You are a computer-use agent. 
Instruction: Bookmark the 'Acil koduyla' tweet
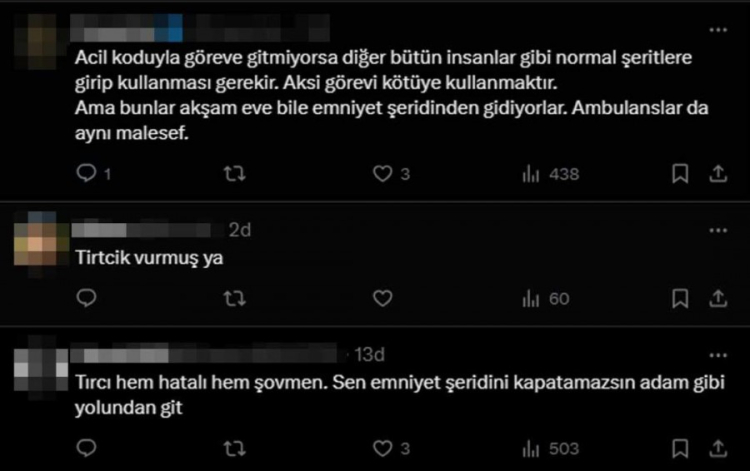pos(680,174)
